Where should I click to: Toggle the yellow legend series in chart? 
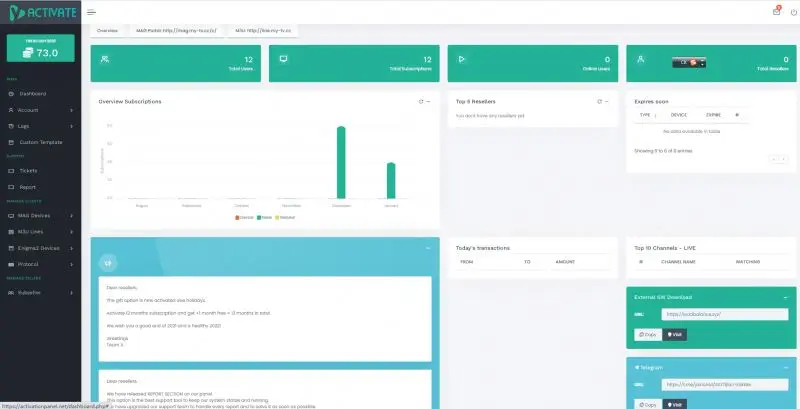285,218
